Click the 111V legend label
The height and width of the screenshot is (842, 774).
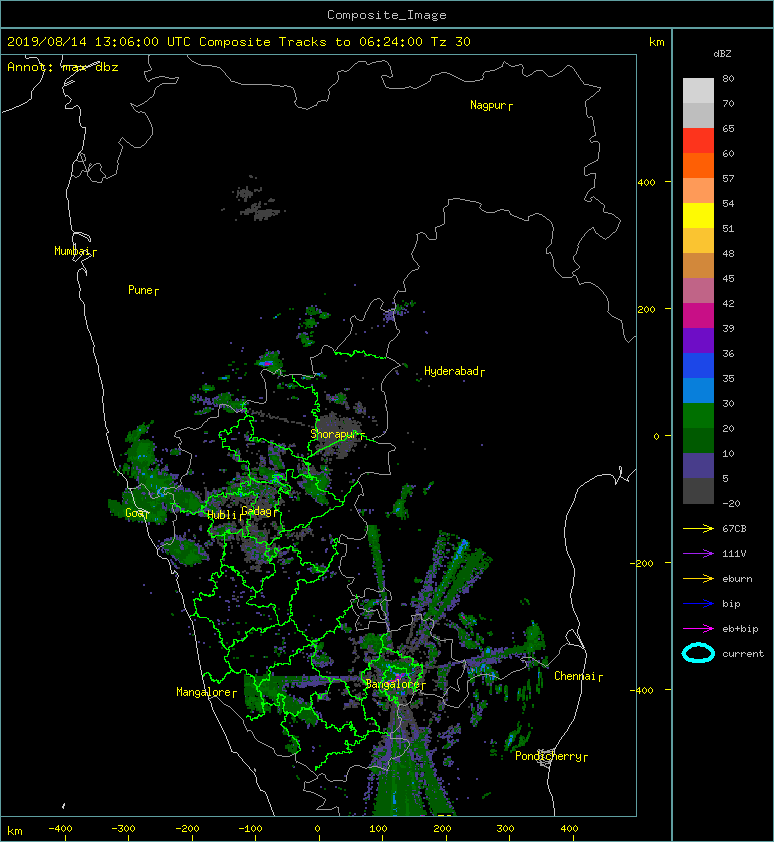734,554
